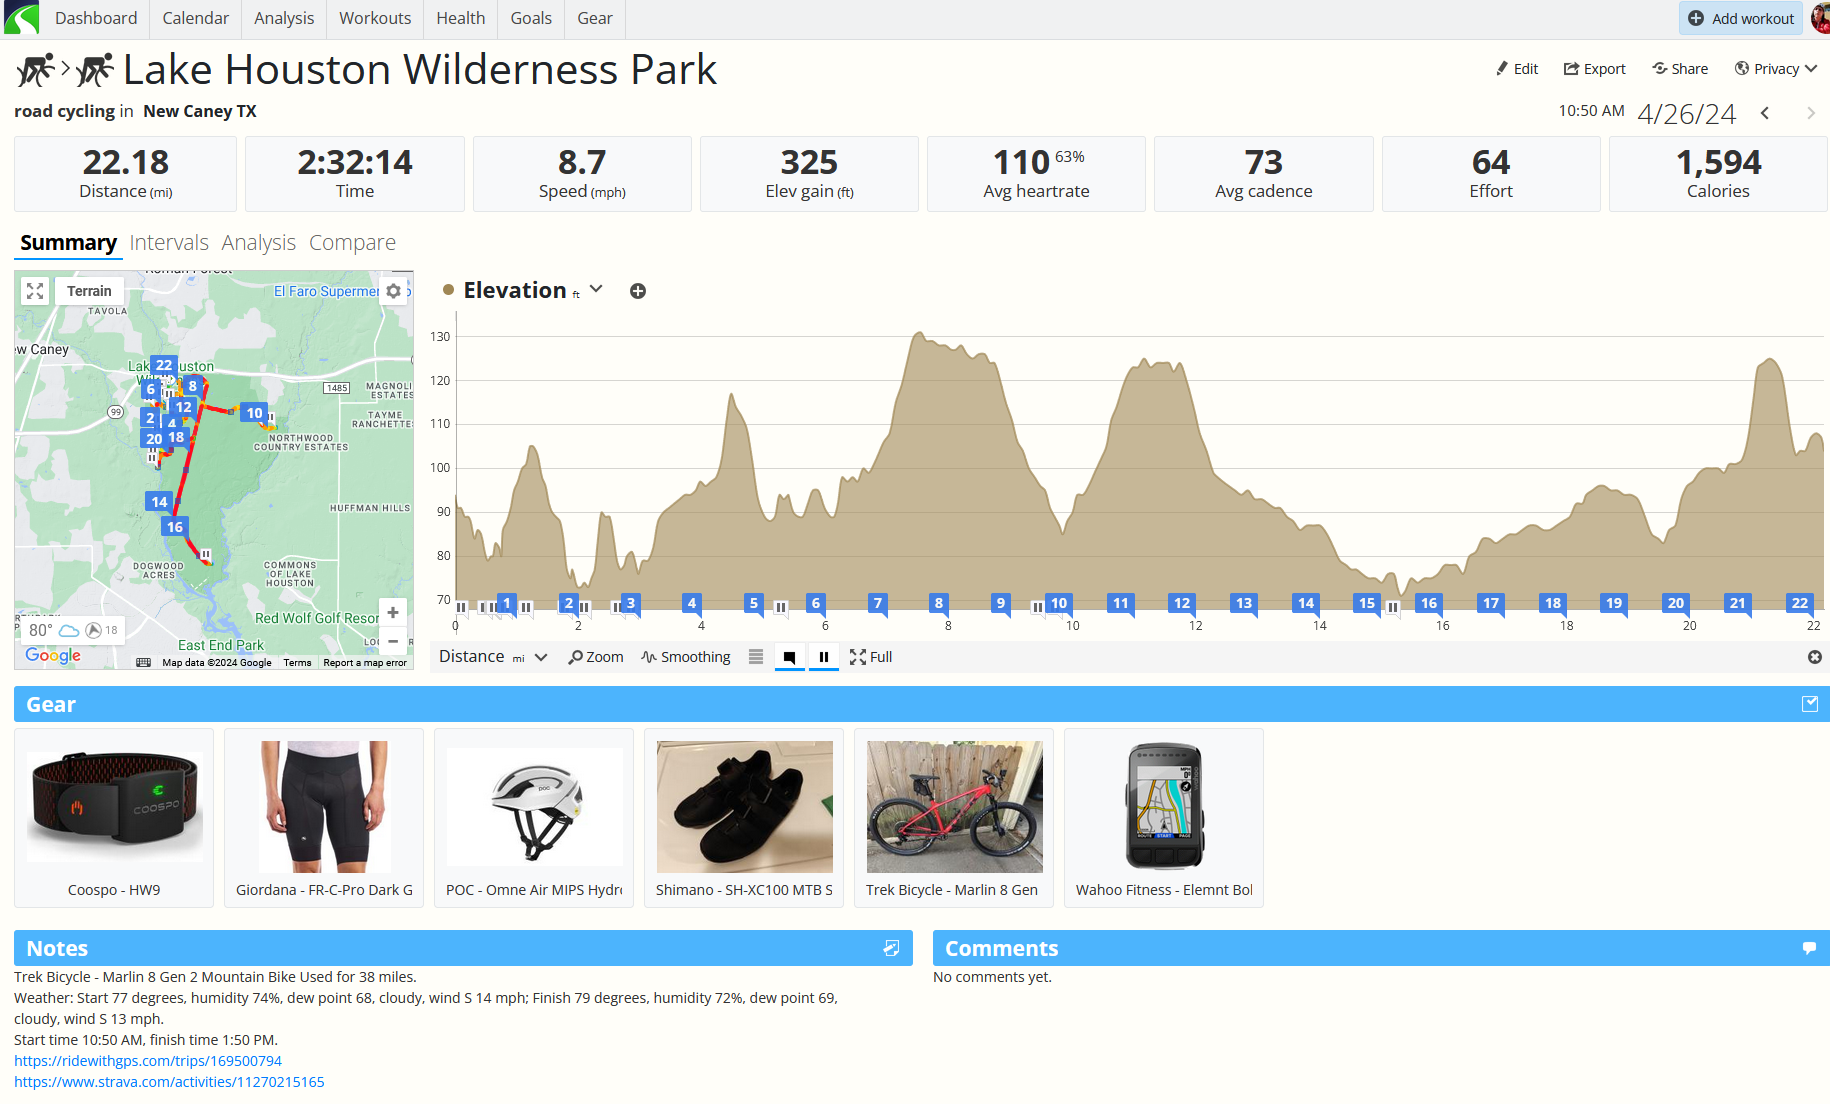Viewport: 1830px width, 1104px height.
Task: Switch to the Intervals tab
Action: pyautogui.click(x=169, y=243)
